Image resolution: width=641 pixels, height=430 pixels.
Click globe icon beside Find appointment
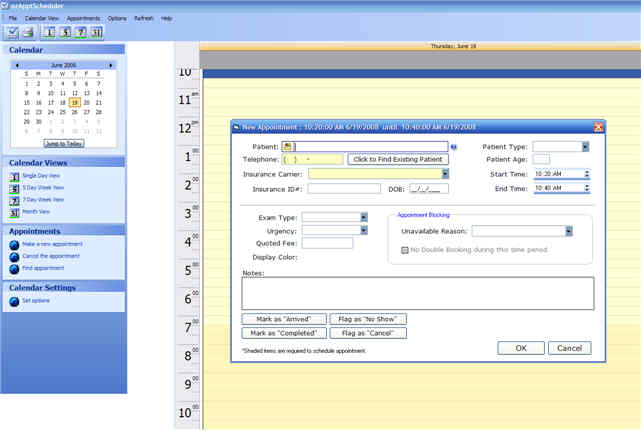click(x=14, y=269)
